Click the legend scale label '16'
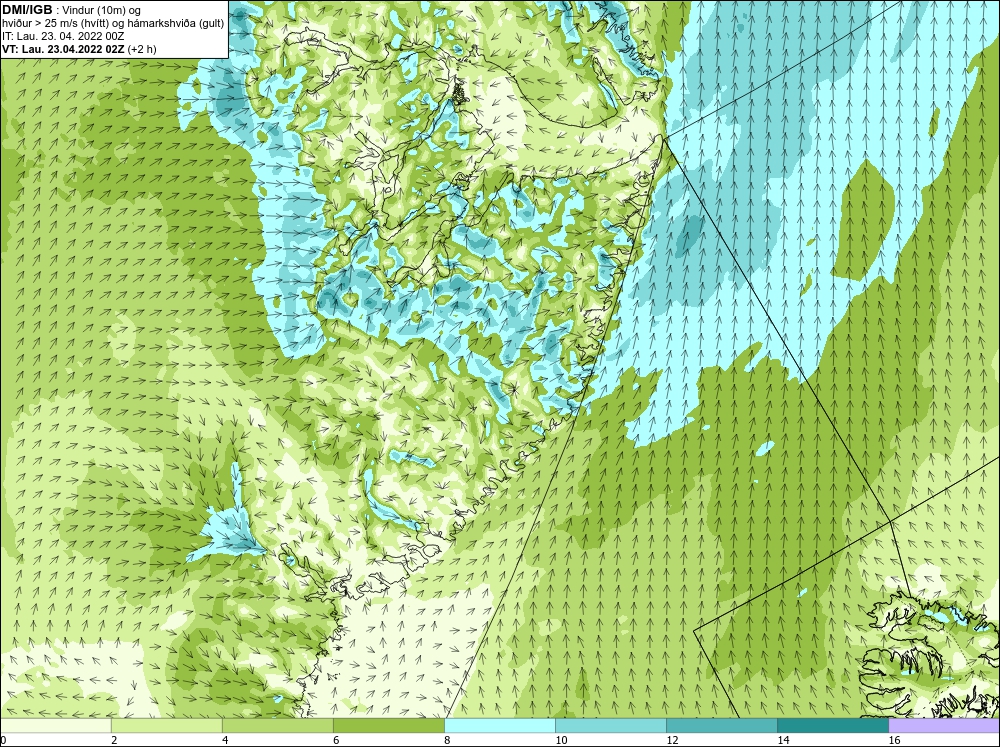This screenshot has width=1000, height=747. [893, 740]
